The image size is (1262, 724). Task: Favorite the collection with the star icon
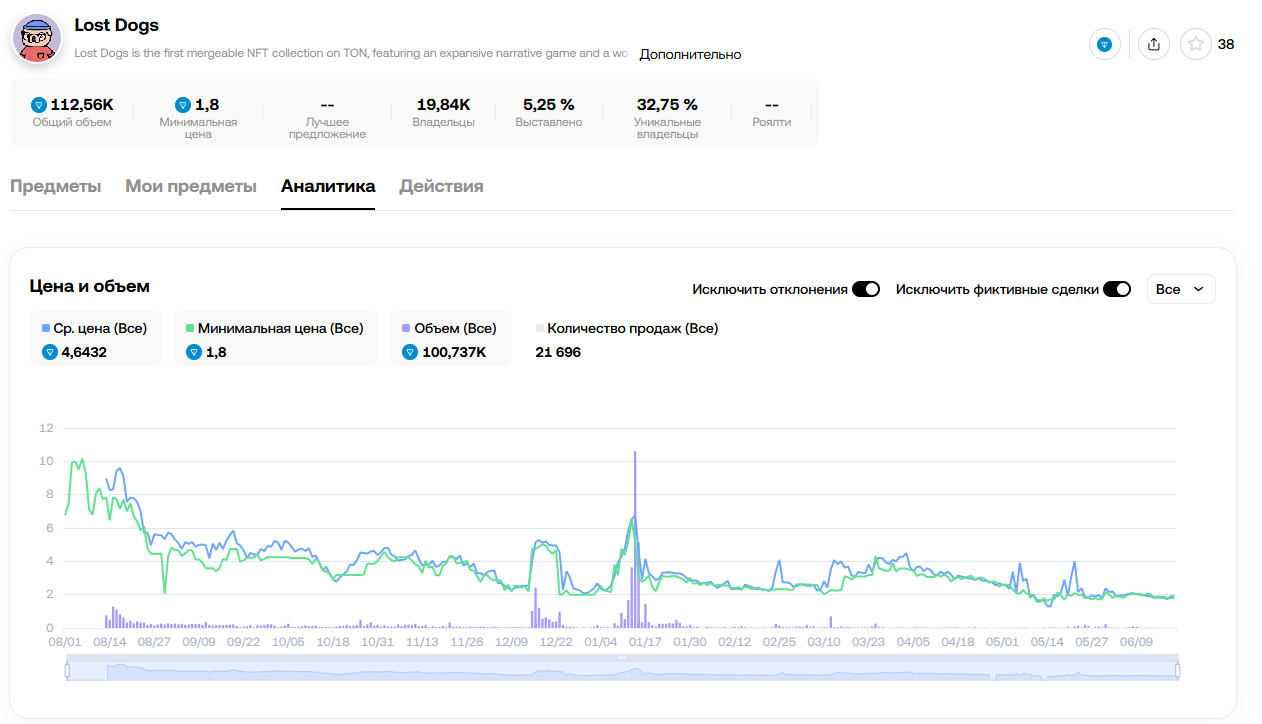coord(1196,44)
